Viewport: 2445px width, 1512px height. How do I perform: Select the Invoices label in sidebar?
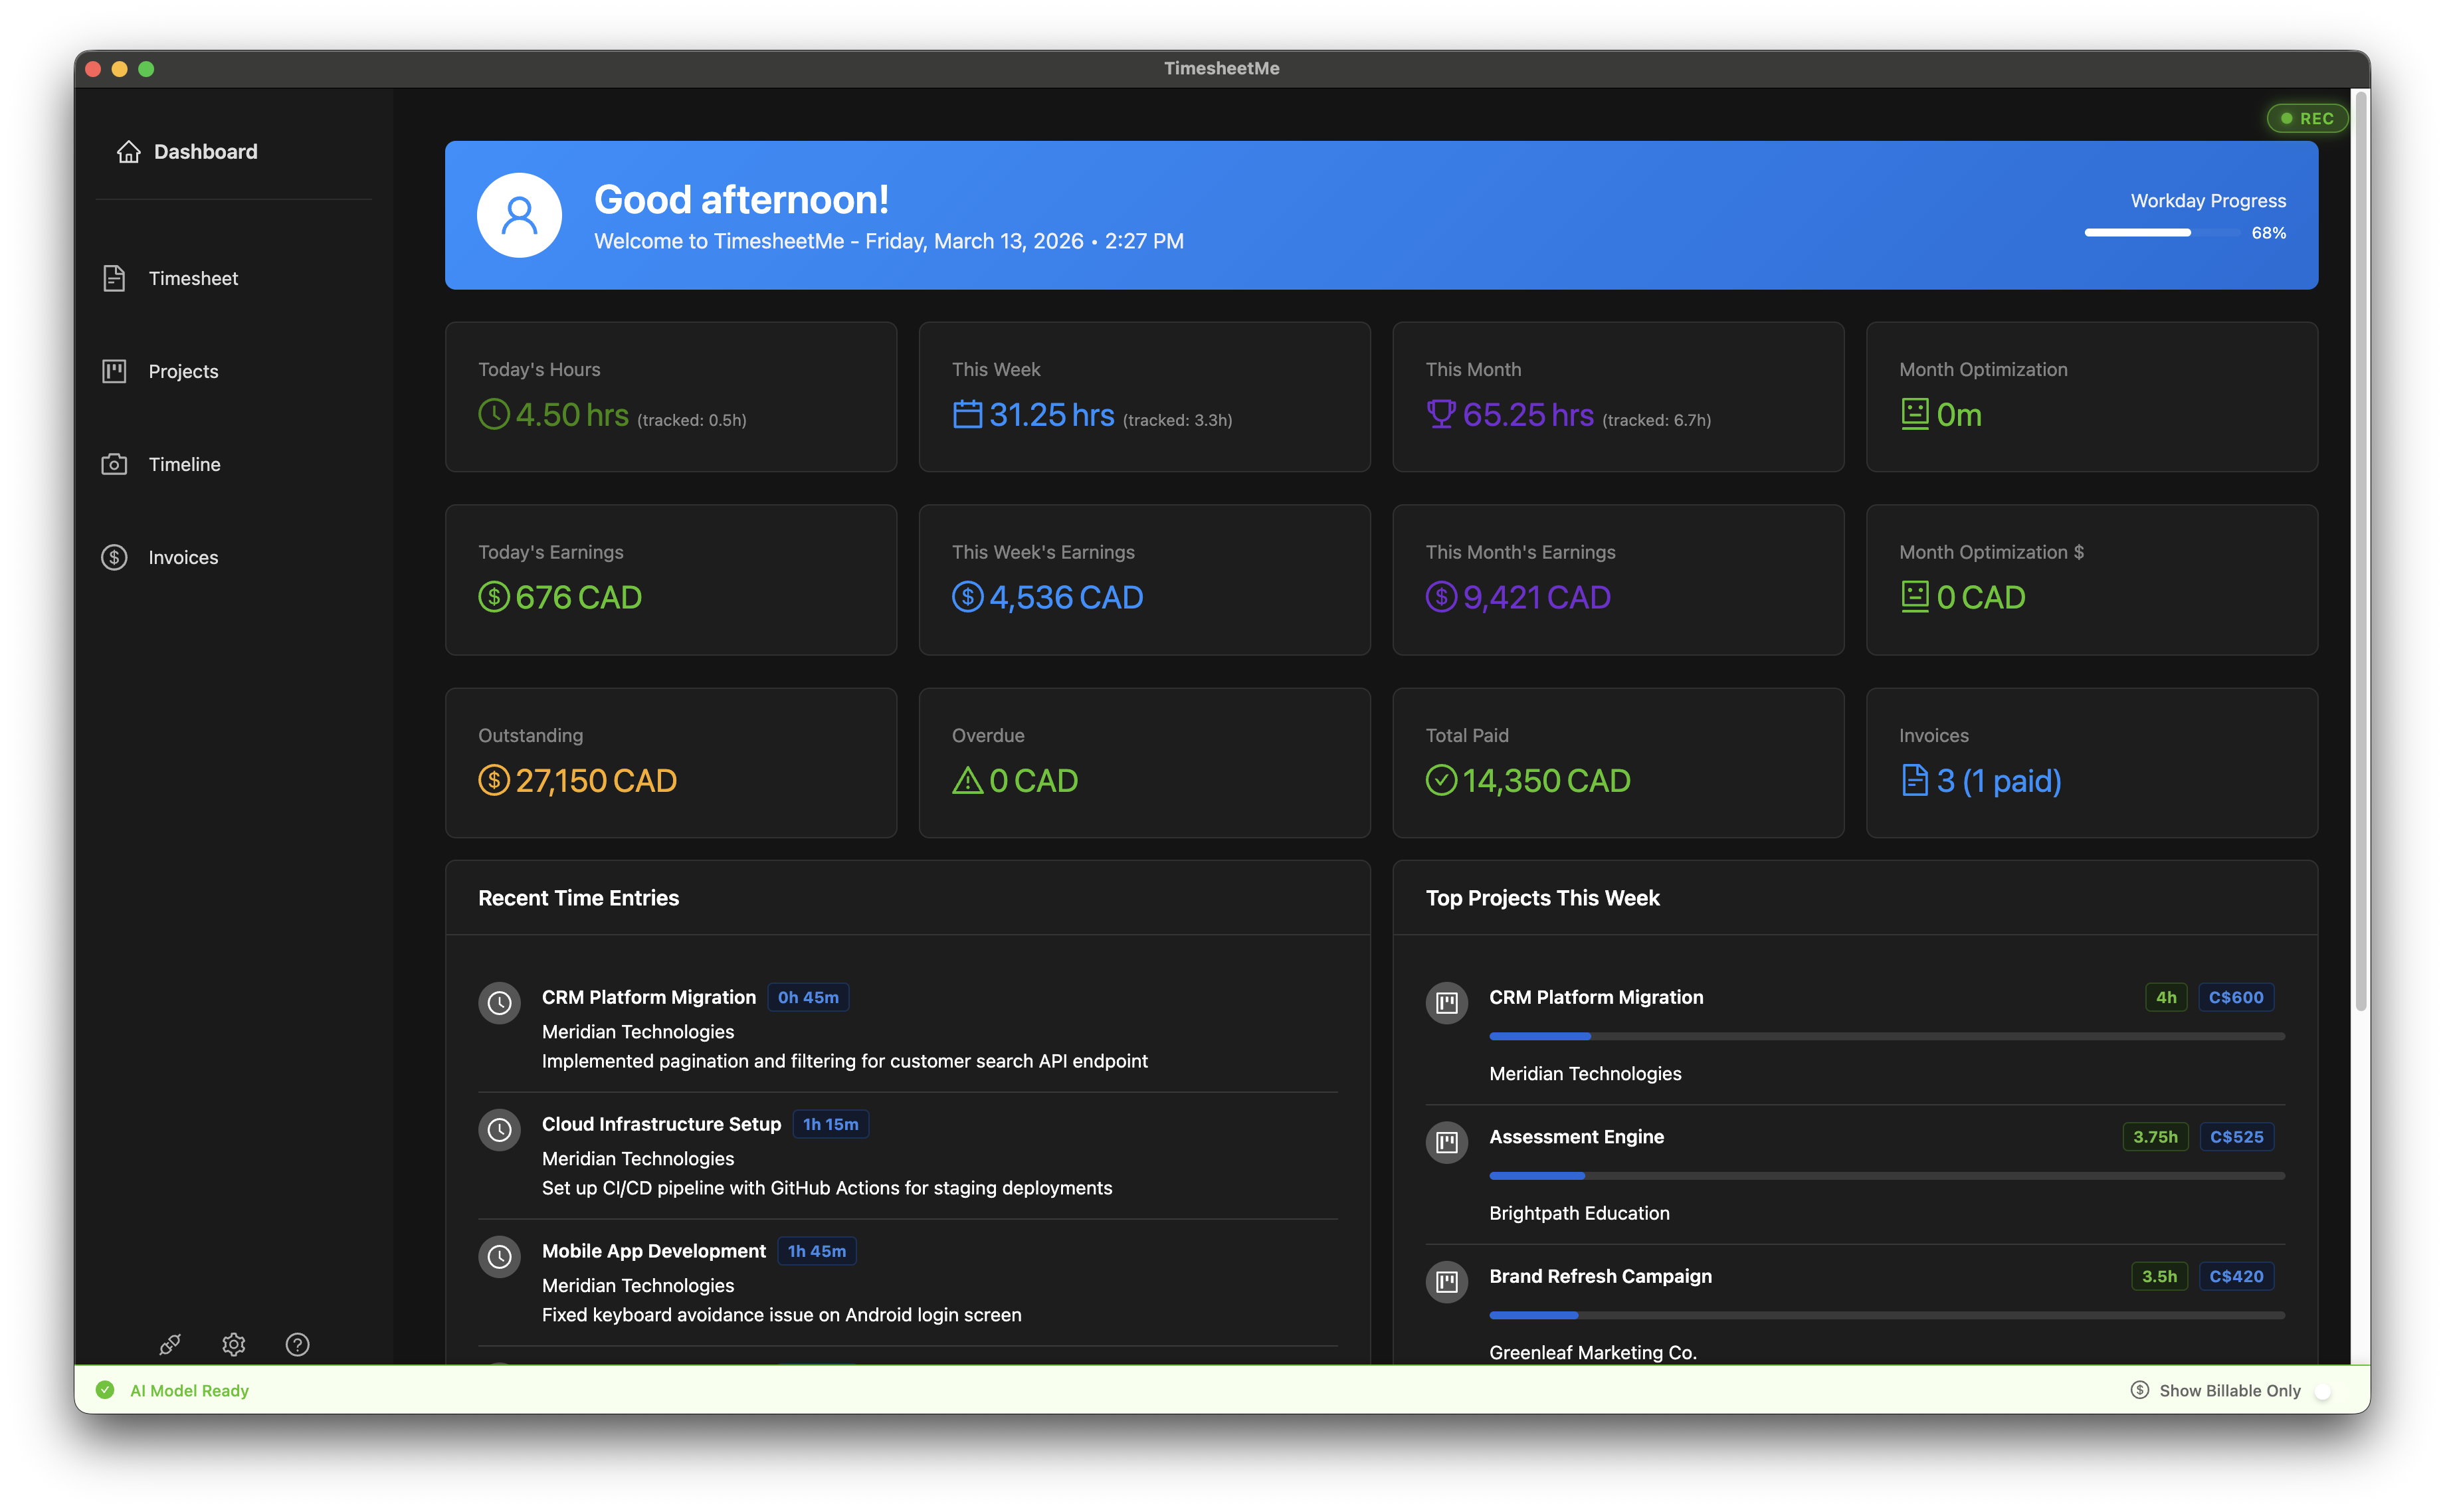click(183, 557)
